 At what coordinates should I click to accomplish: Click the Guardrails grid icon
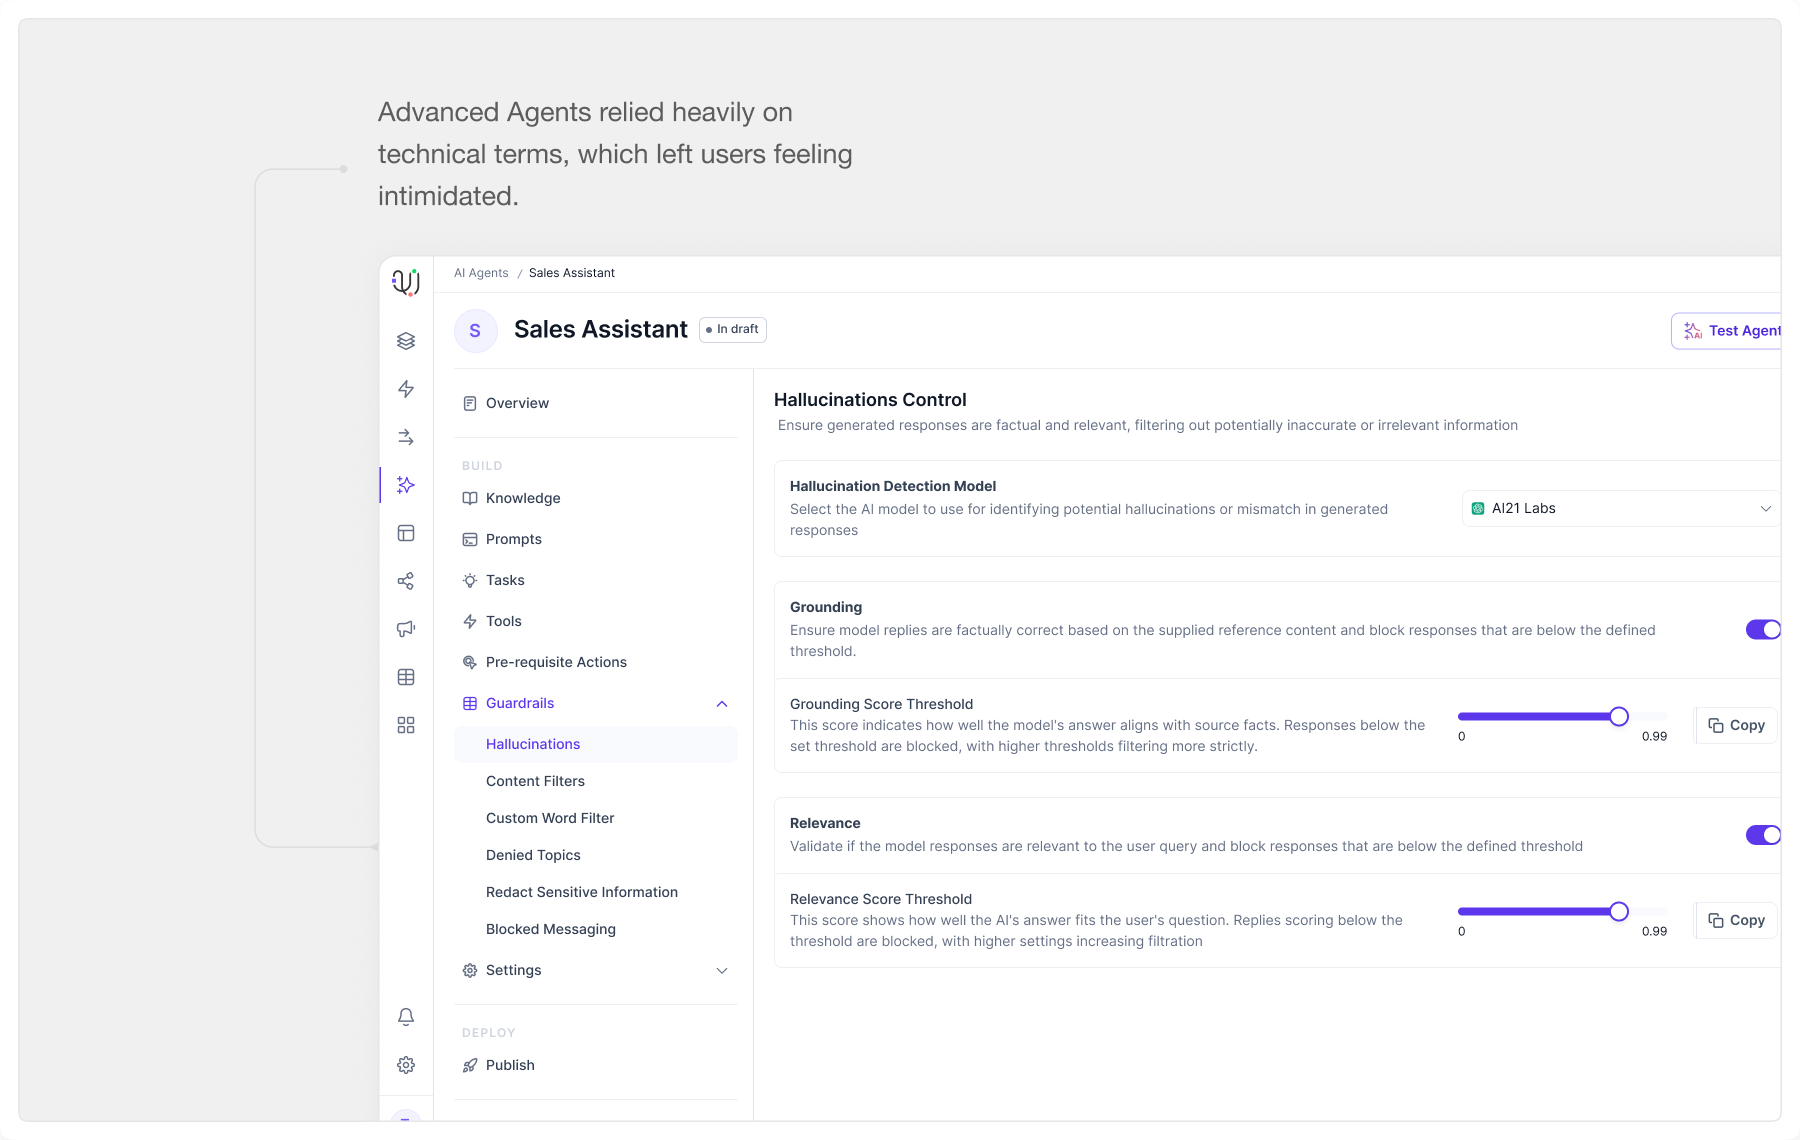point(470,703)
